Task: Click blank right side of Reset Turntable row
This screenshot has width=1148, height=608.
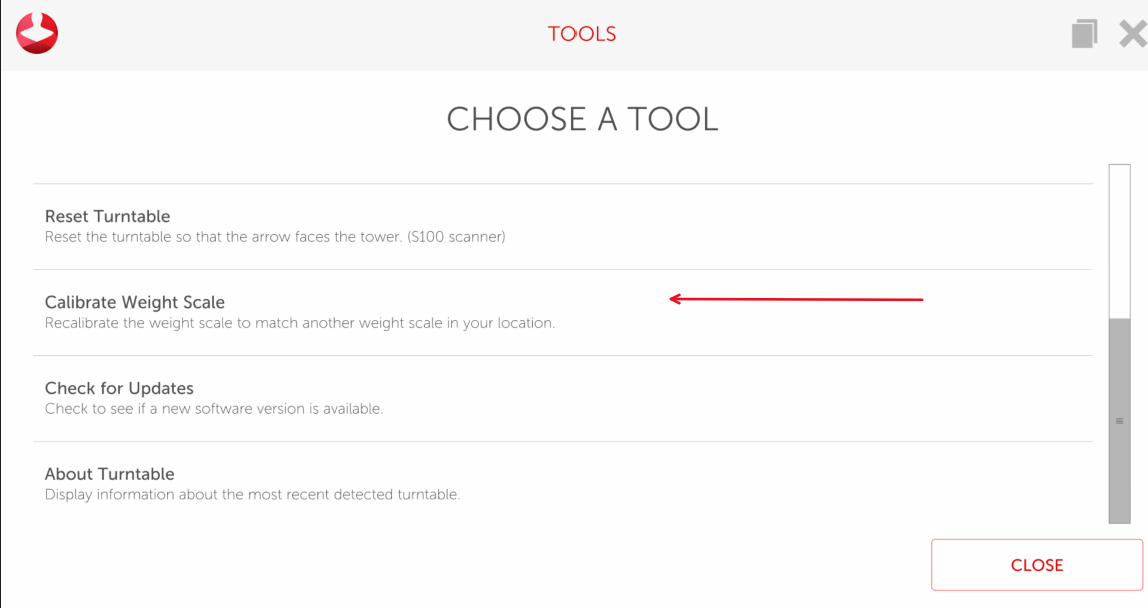Action: tap(800, 226)
